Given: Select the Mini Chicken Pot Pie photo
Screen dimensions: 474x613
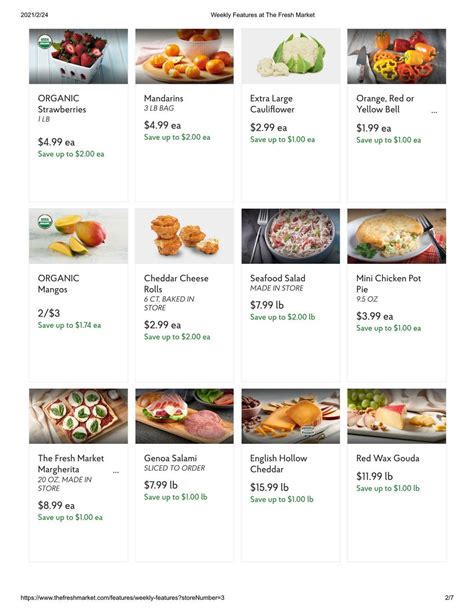Looking at the screenshot, I should tap(397, 236).
